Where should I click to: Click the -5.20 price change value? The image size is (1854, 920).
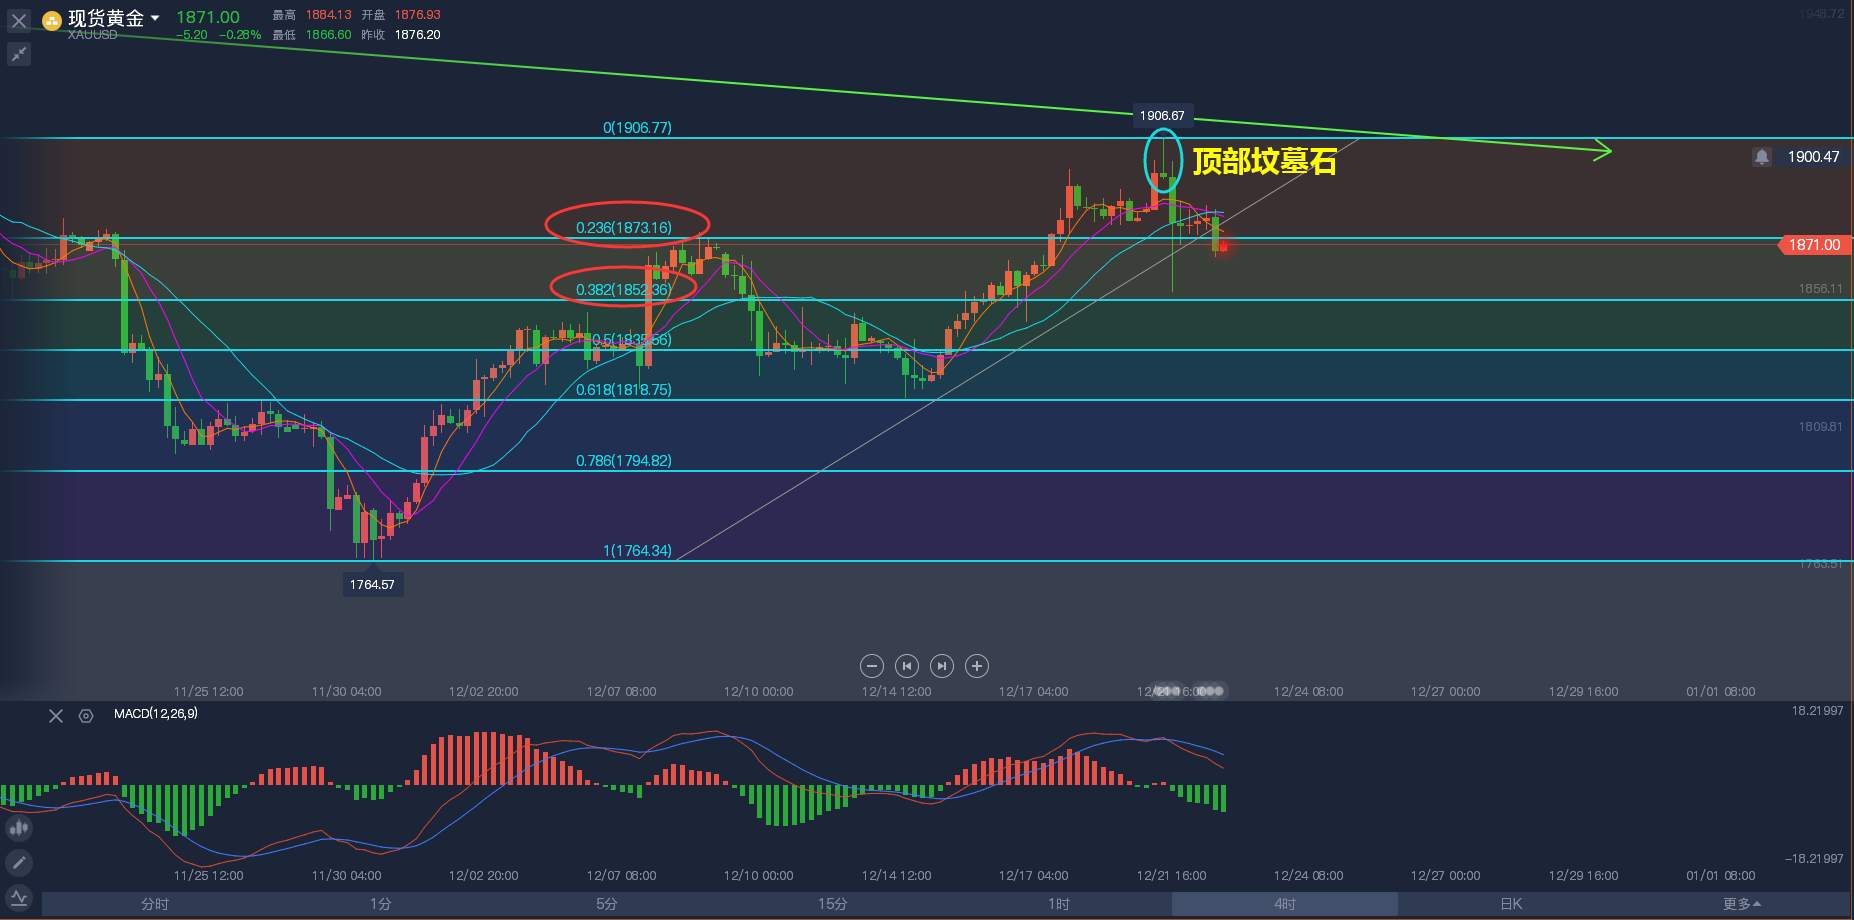point(191,35)
